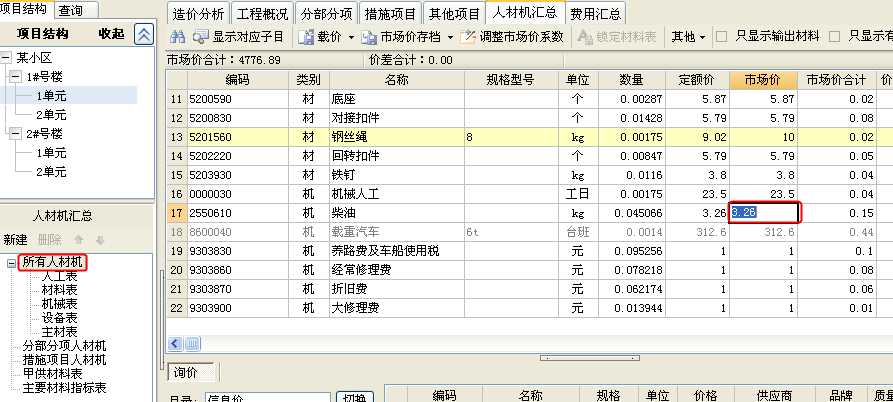Screen dimensions: 893x402
Task: Click the 切换 button
Action: pos(354,397)
